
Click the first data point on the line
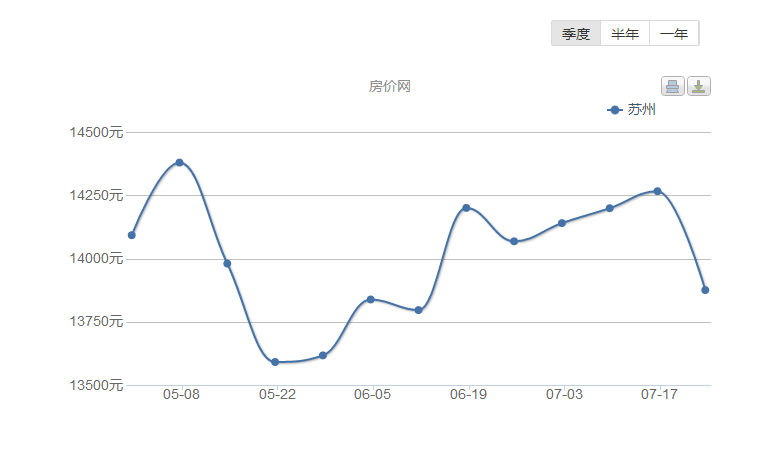click(132, 235)
